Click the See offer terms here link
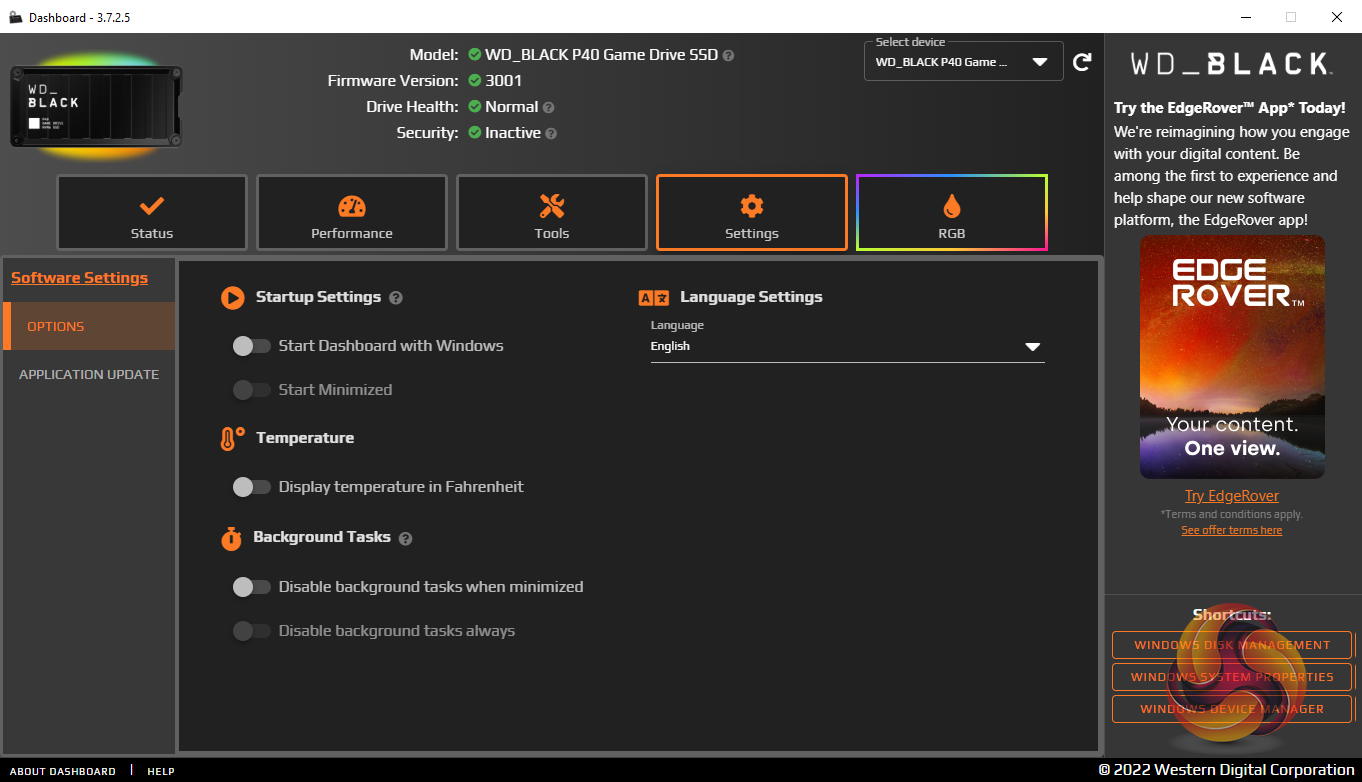1362x782 pixels. coord(1232,530)
